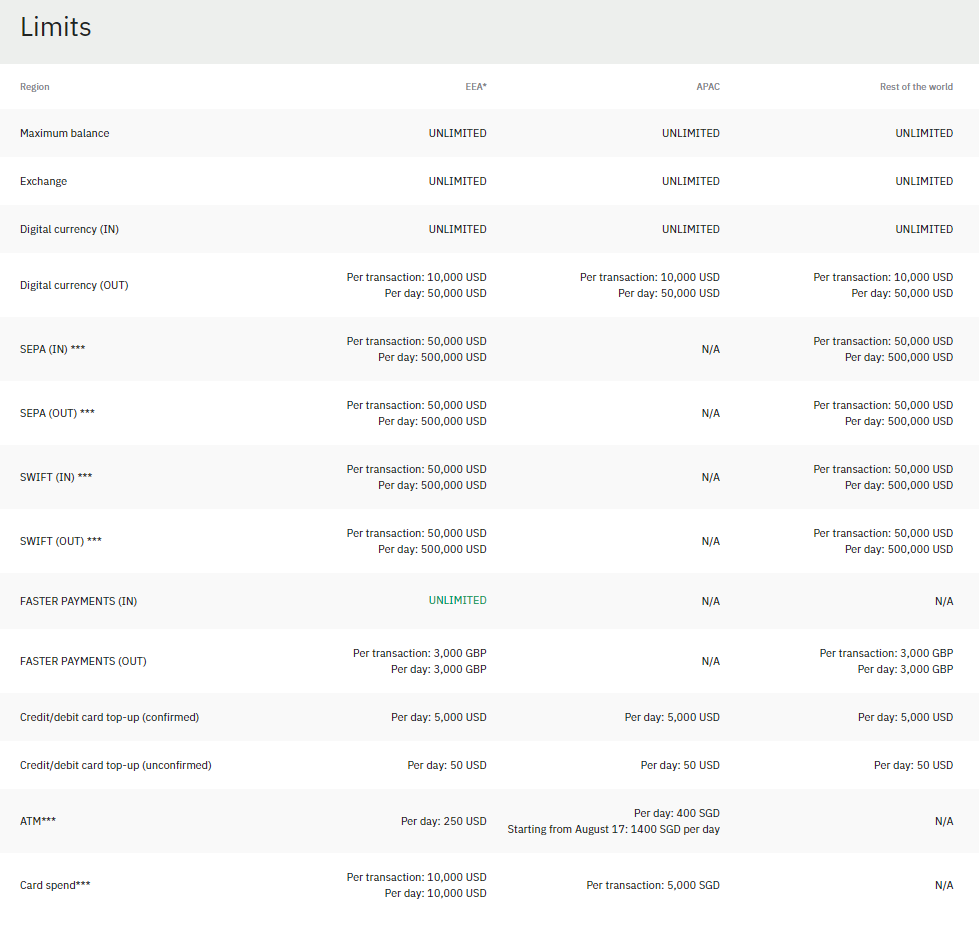Click Rest of world UNLIMITED in Exchange row
The width and height of the screenshot is (979, 931).
[924, 181]
